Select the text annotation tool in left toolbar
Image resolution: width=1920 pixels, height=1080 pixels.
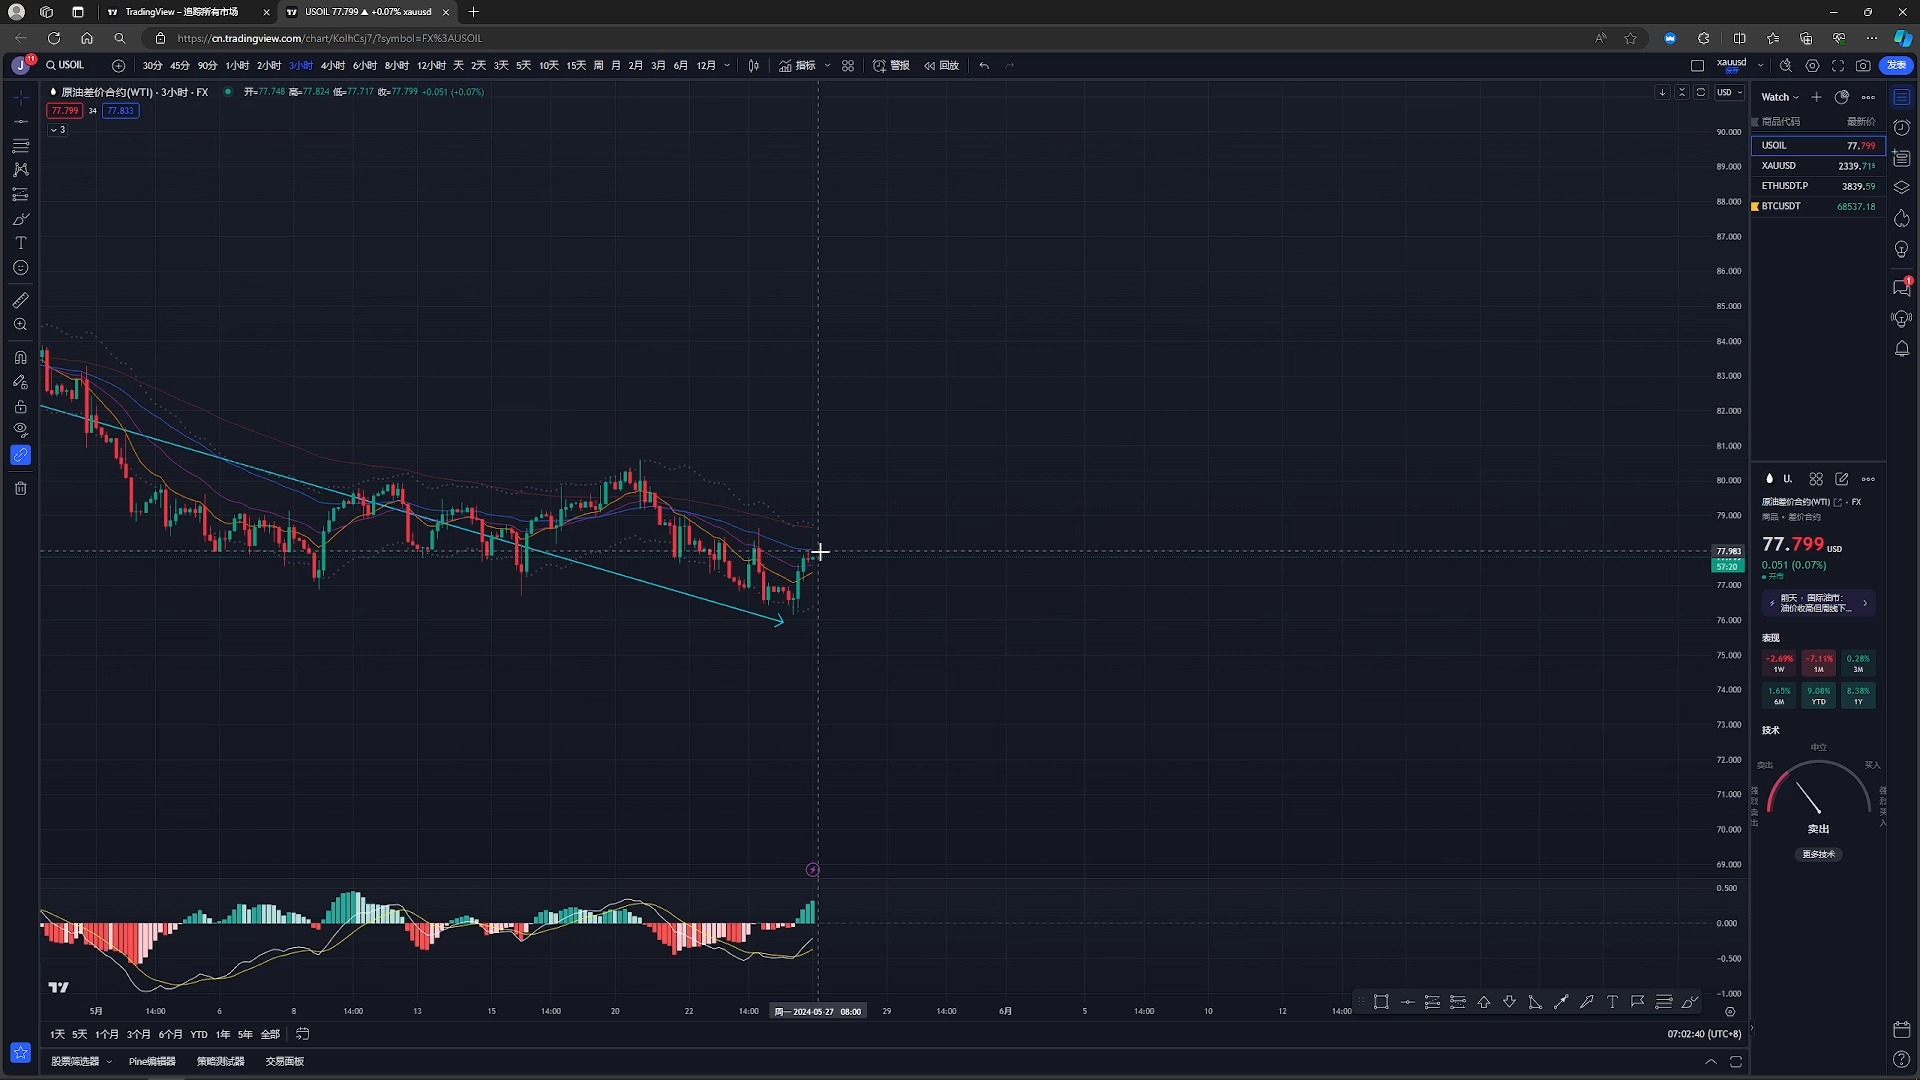click(x=20, y=243)
